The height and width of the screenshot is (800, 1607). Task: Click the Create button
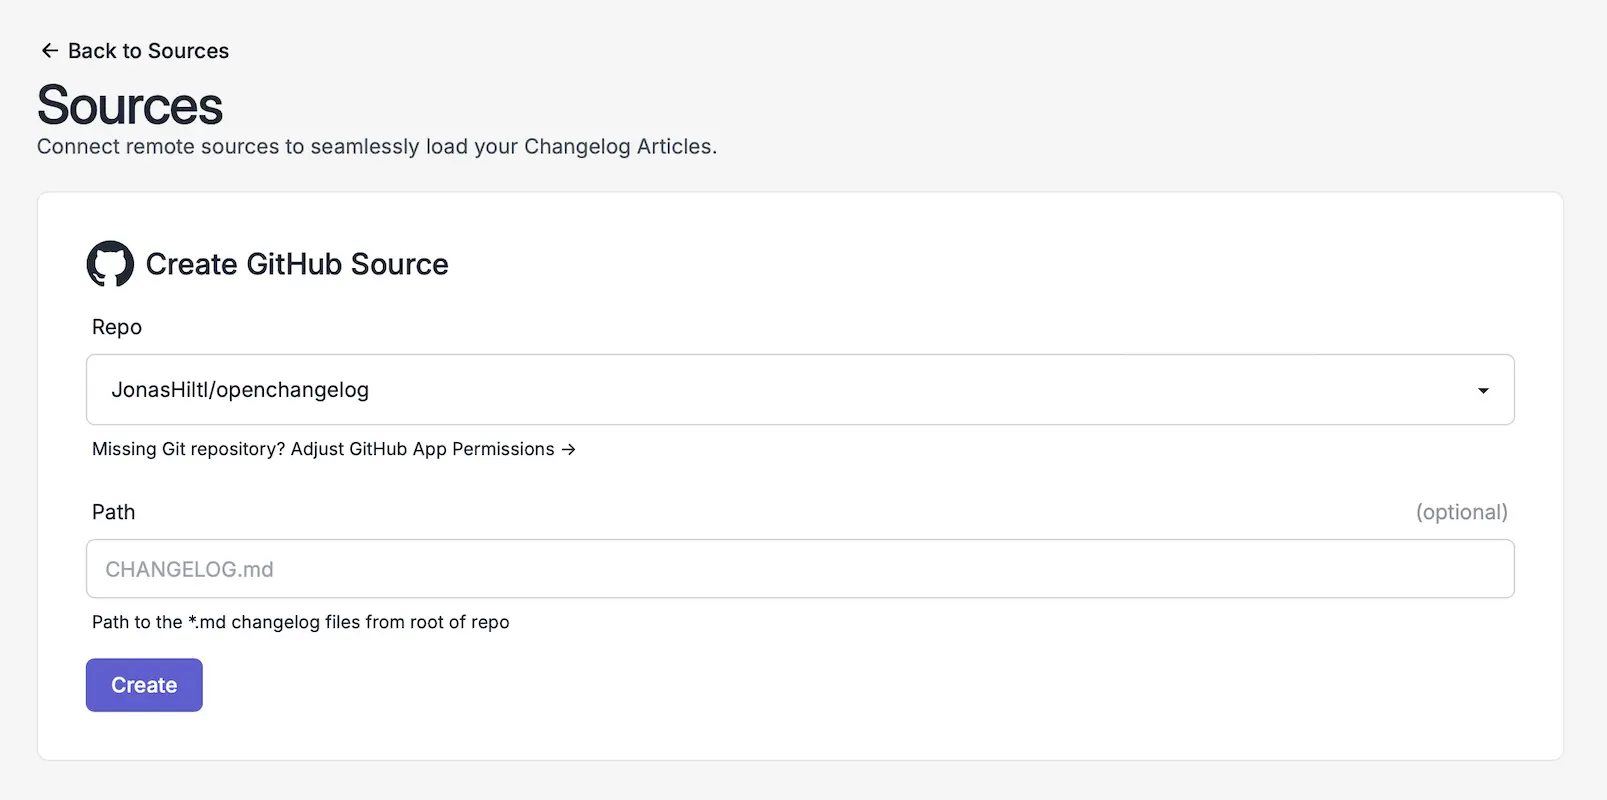(x=144, y=685)
